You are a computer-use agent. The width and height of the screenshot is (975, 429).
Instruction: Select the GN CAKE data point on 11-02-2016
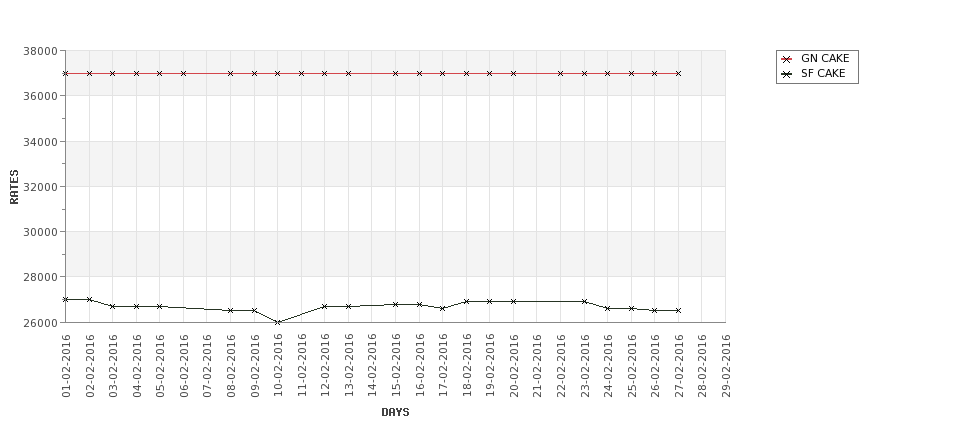(x=302, y=73)
